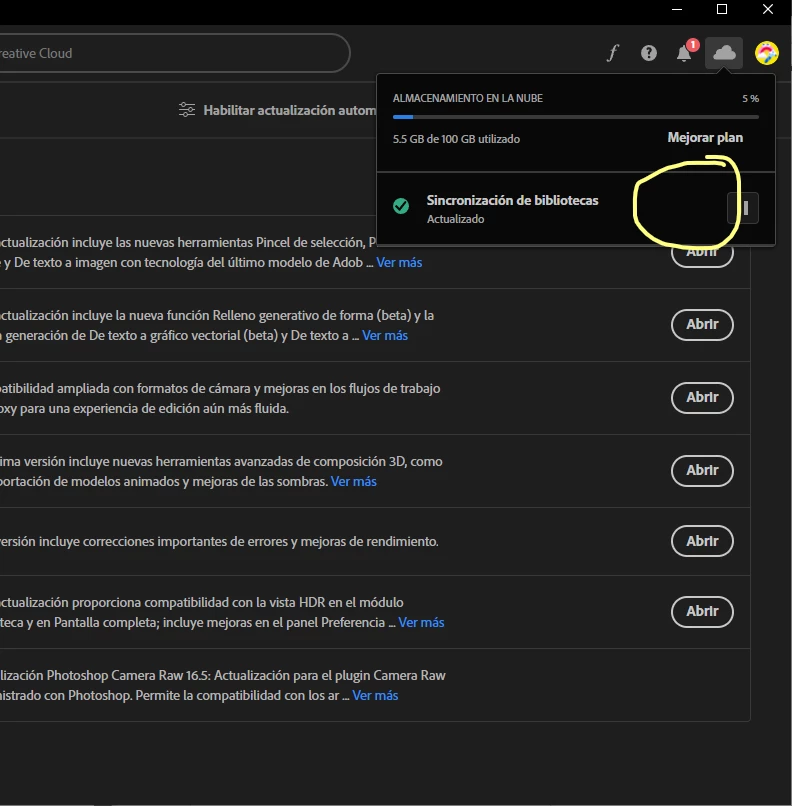Click Ver más for vista HDR update
Screen dimensions: 792x806
421,622
